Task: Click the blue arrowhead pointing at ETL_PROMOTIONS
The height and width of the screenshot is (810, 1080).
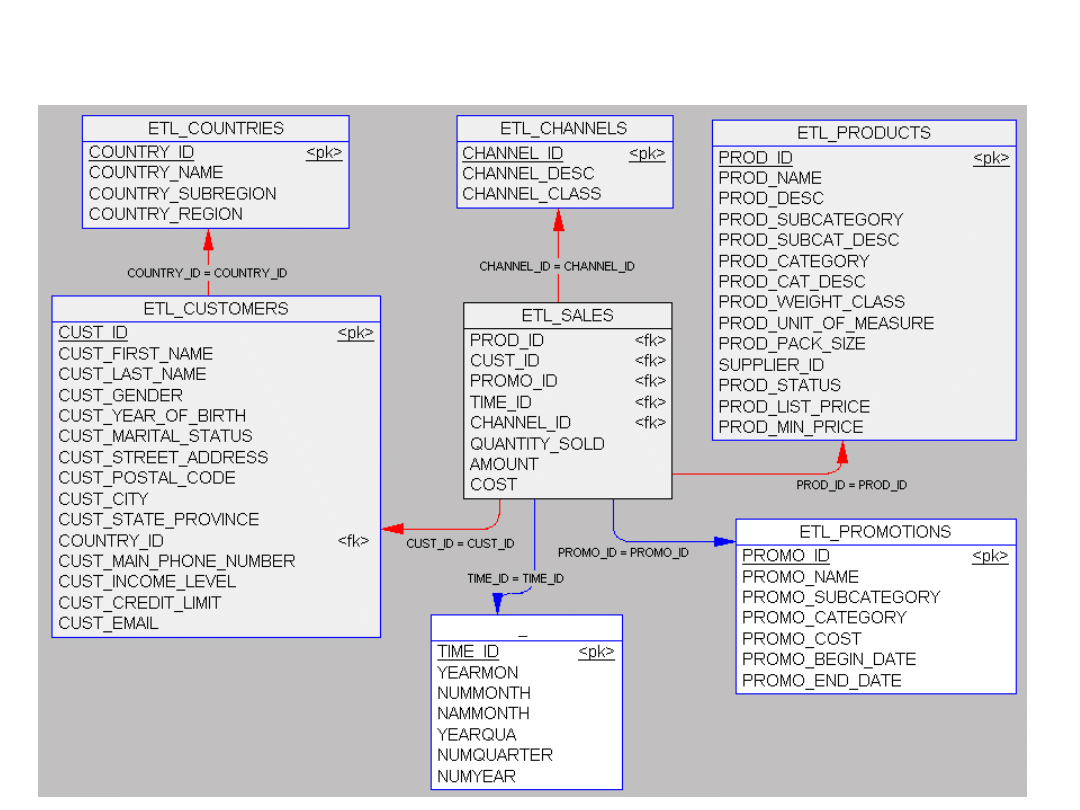Action: coord(724,542)
